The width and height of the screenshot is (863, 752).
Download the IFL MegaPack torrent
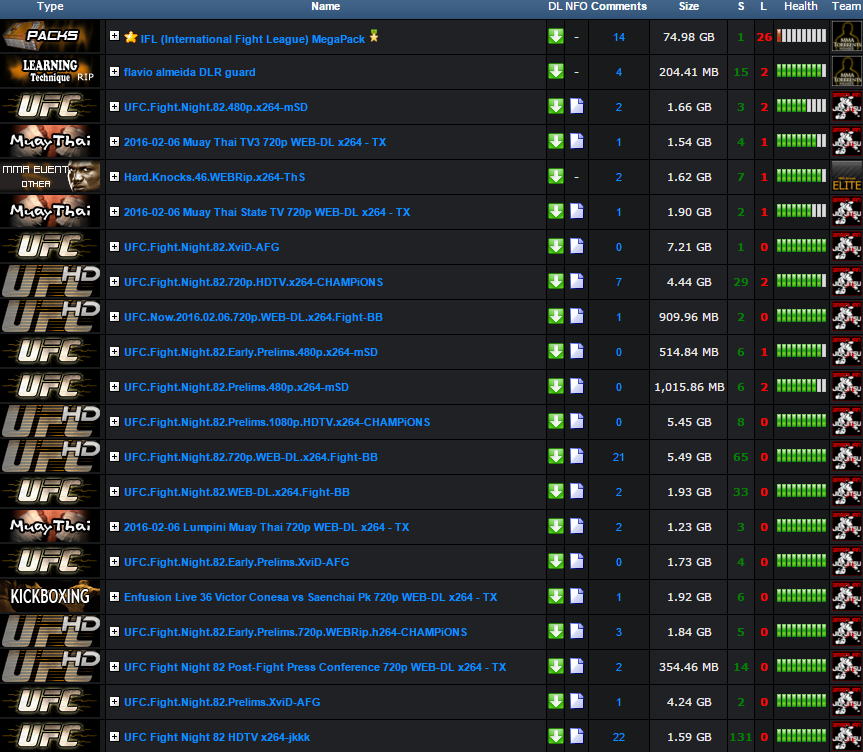[x=556, y=37]
